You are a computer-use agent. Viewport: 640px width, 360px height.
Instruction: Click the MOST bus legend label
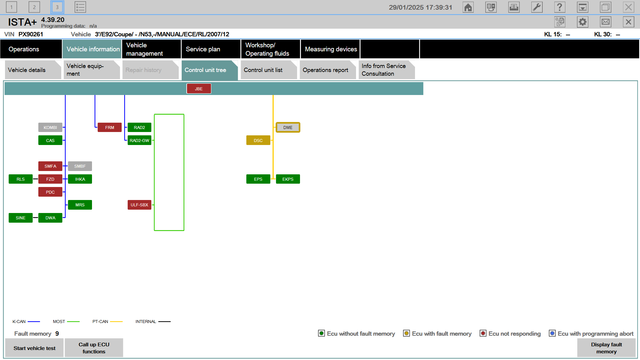point(59,322)
